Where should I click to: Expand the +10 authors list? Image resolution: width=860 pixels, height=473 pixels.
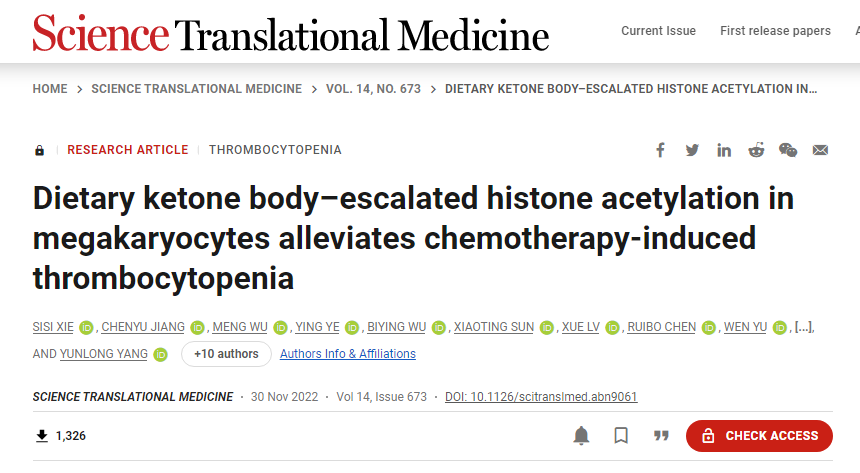tap(226, 354)
